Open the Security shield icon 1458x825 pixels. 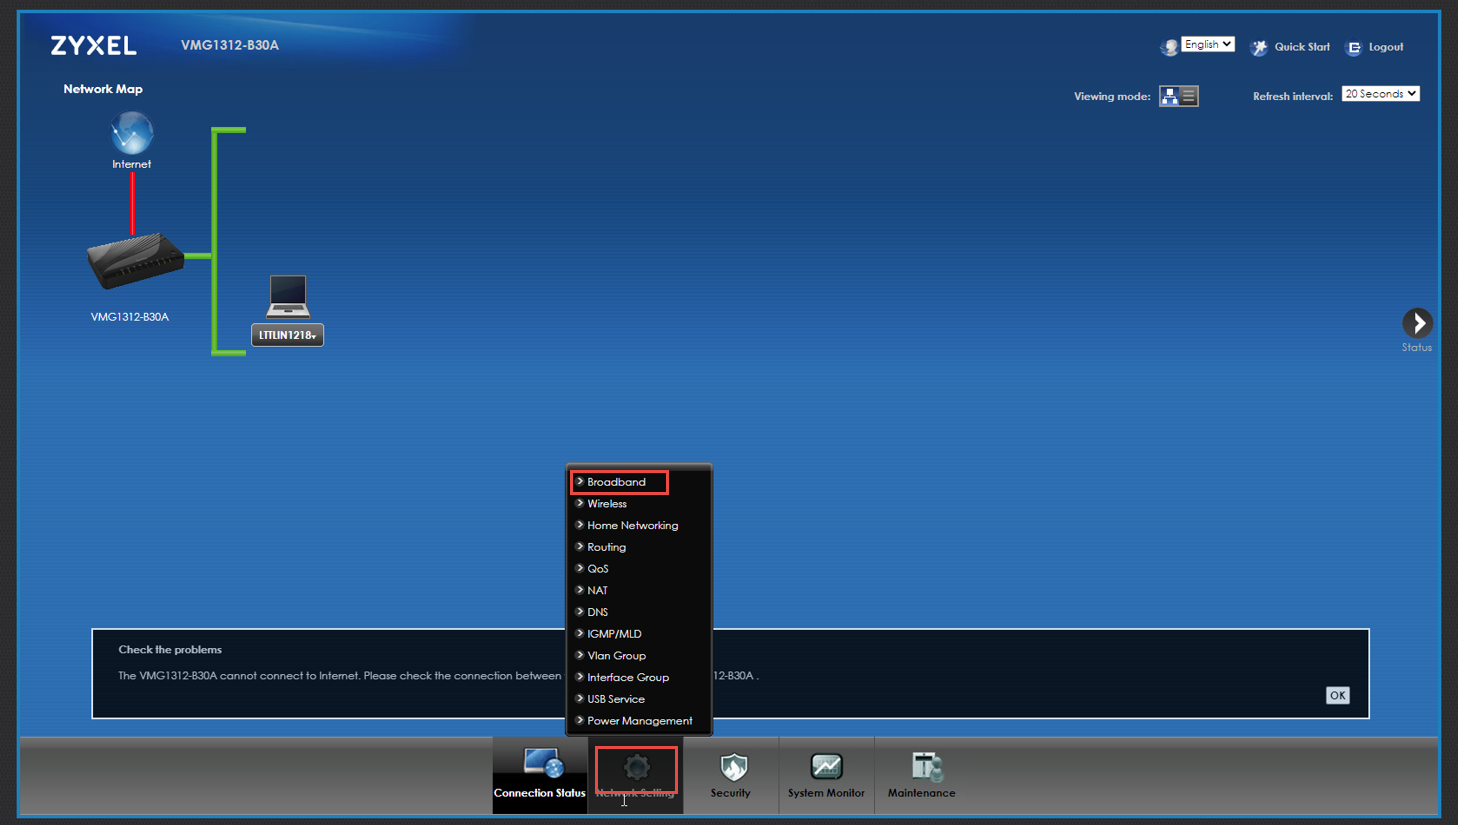pos(732,768)
